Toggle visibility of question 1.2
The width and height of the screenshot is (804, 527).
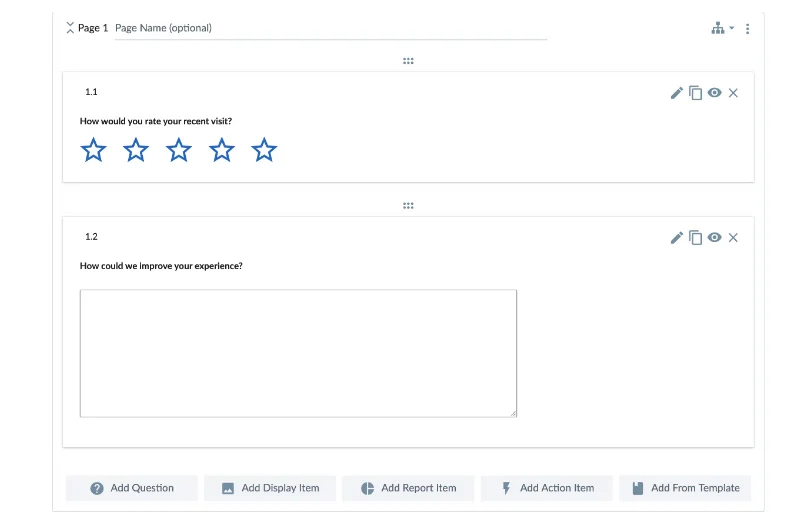tap(714, 237)
